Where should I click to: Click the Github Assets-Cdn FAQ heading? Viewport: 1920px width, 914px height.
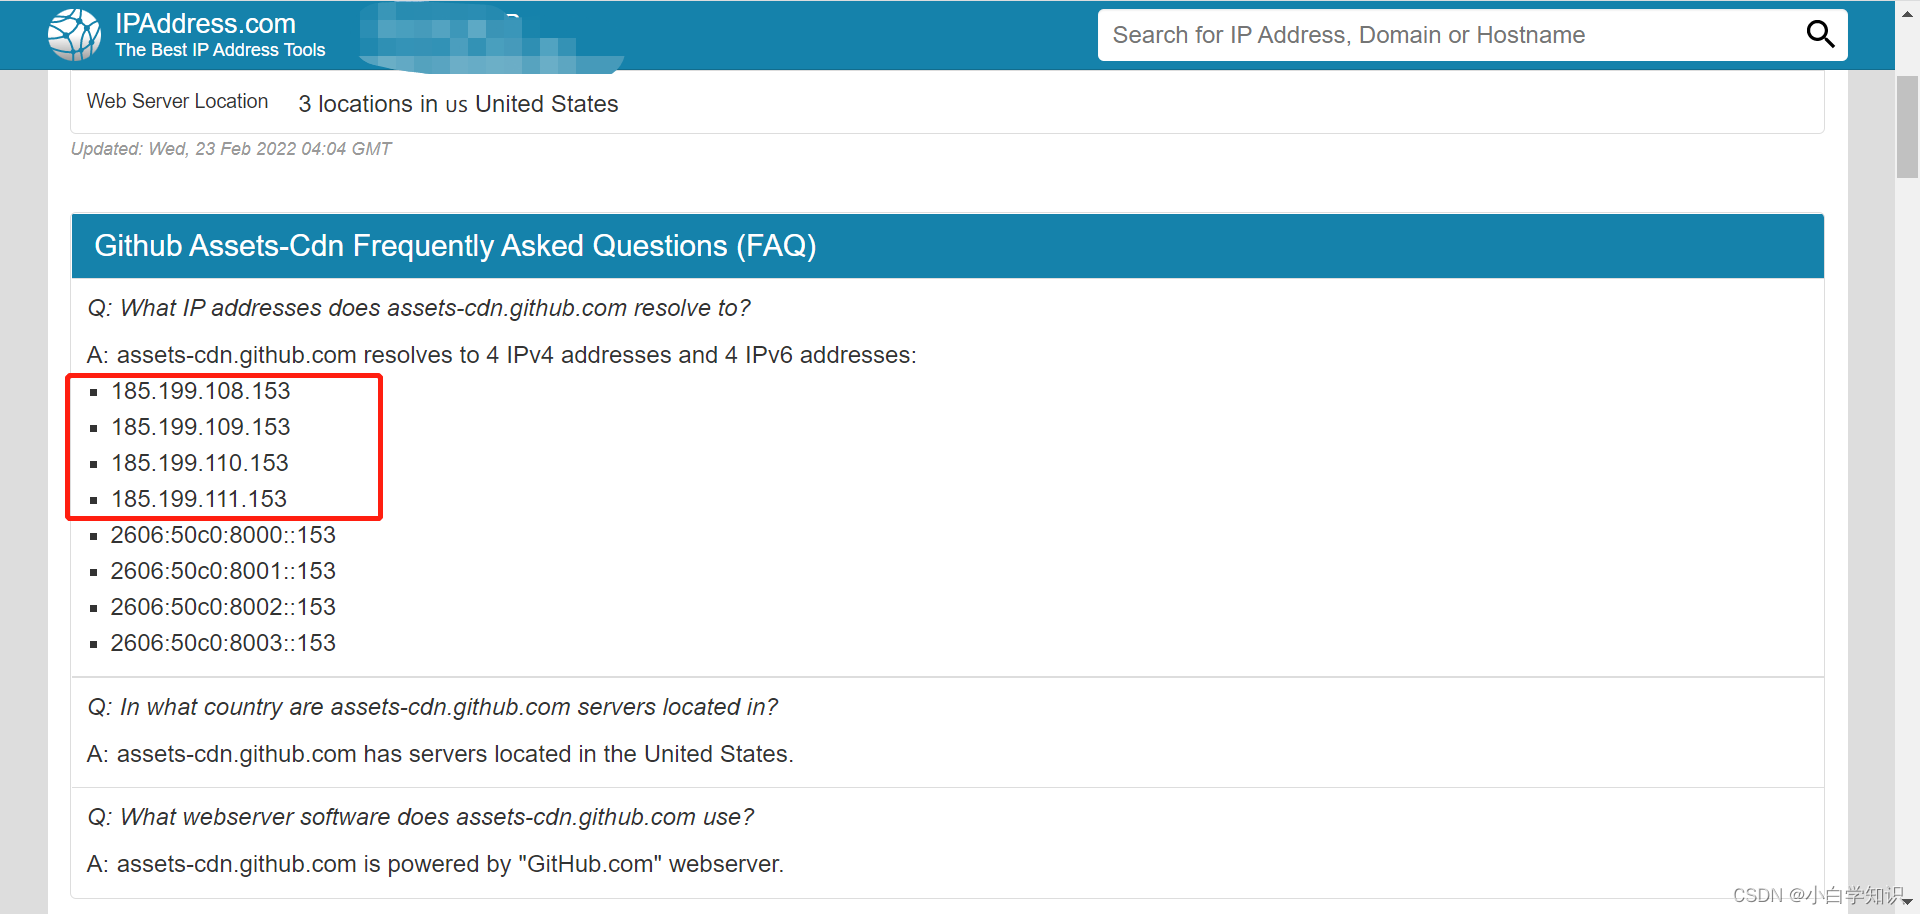(455, 246)
